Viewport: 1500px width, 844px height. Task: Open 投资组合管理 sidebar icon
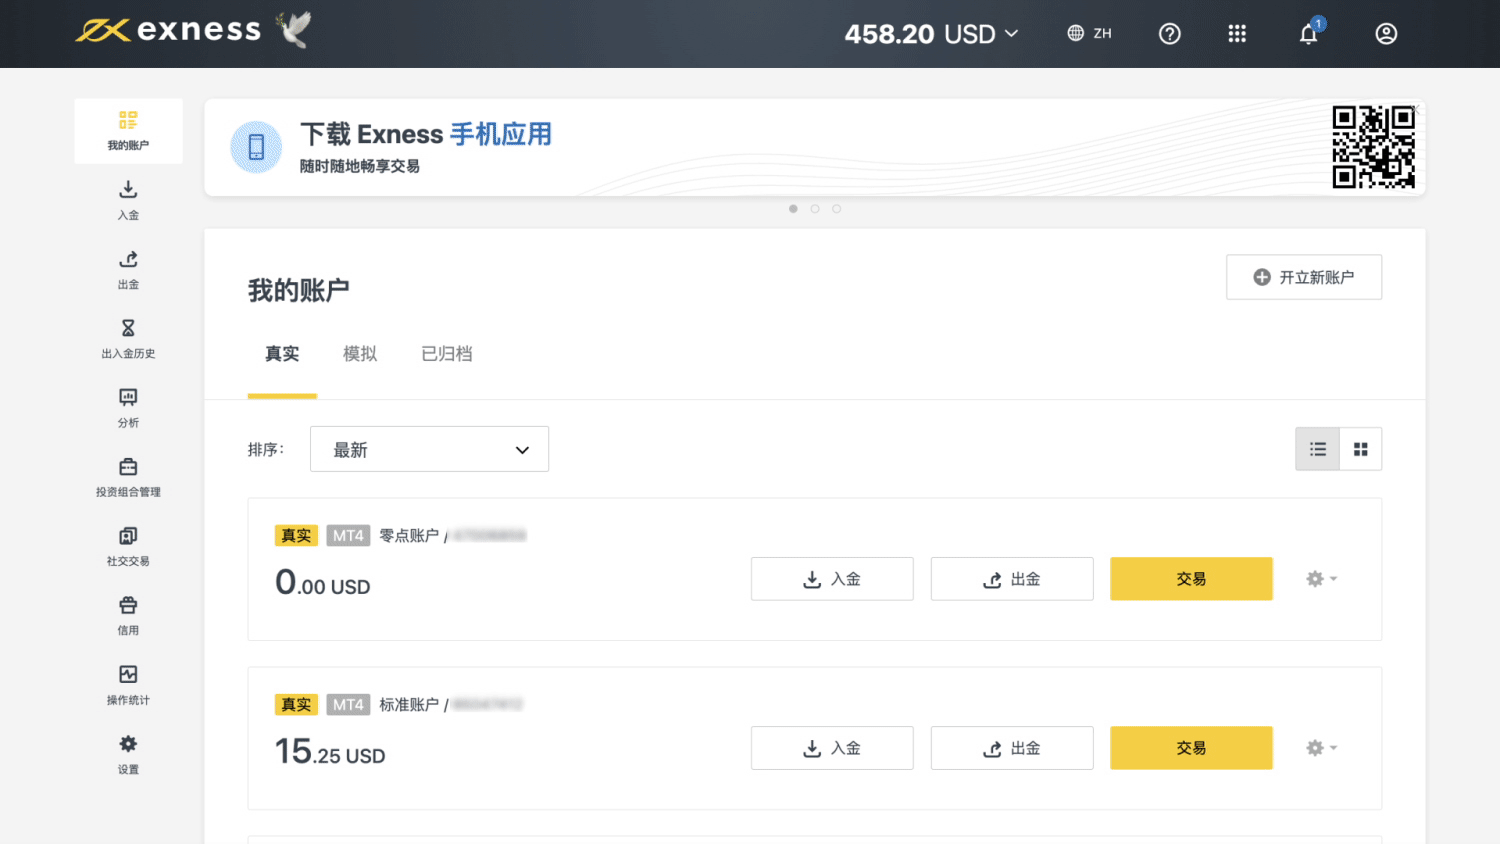(128, 476)
